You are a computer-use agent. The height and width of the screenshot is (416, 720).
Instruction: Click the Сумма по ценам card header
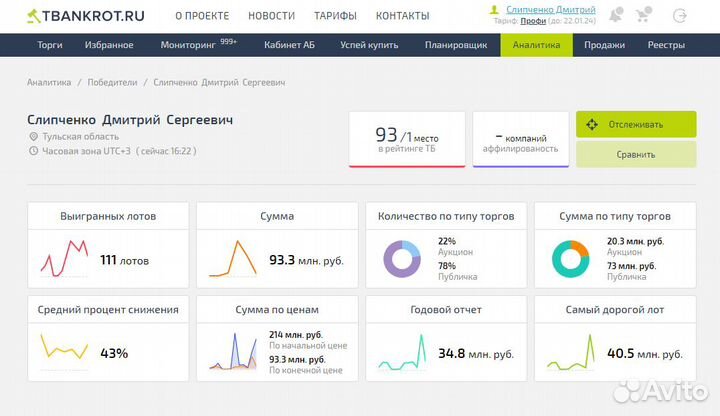pyautogui.click(x=277, y=309)
